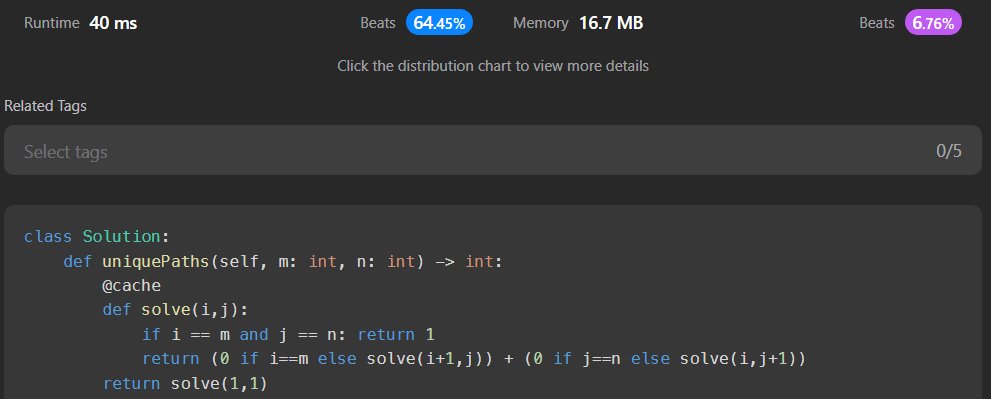This screenshot has height=399, width=991.
Task: Click the 0/5 tag counter
Action: [x=949, y=151]
